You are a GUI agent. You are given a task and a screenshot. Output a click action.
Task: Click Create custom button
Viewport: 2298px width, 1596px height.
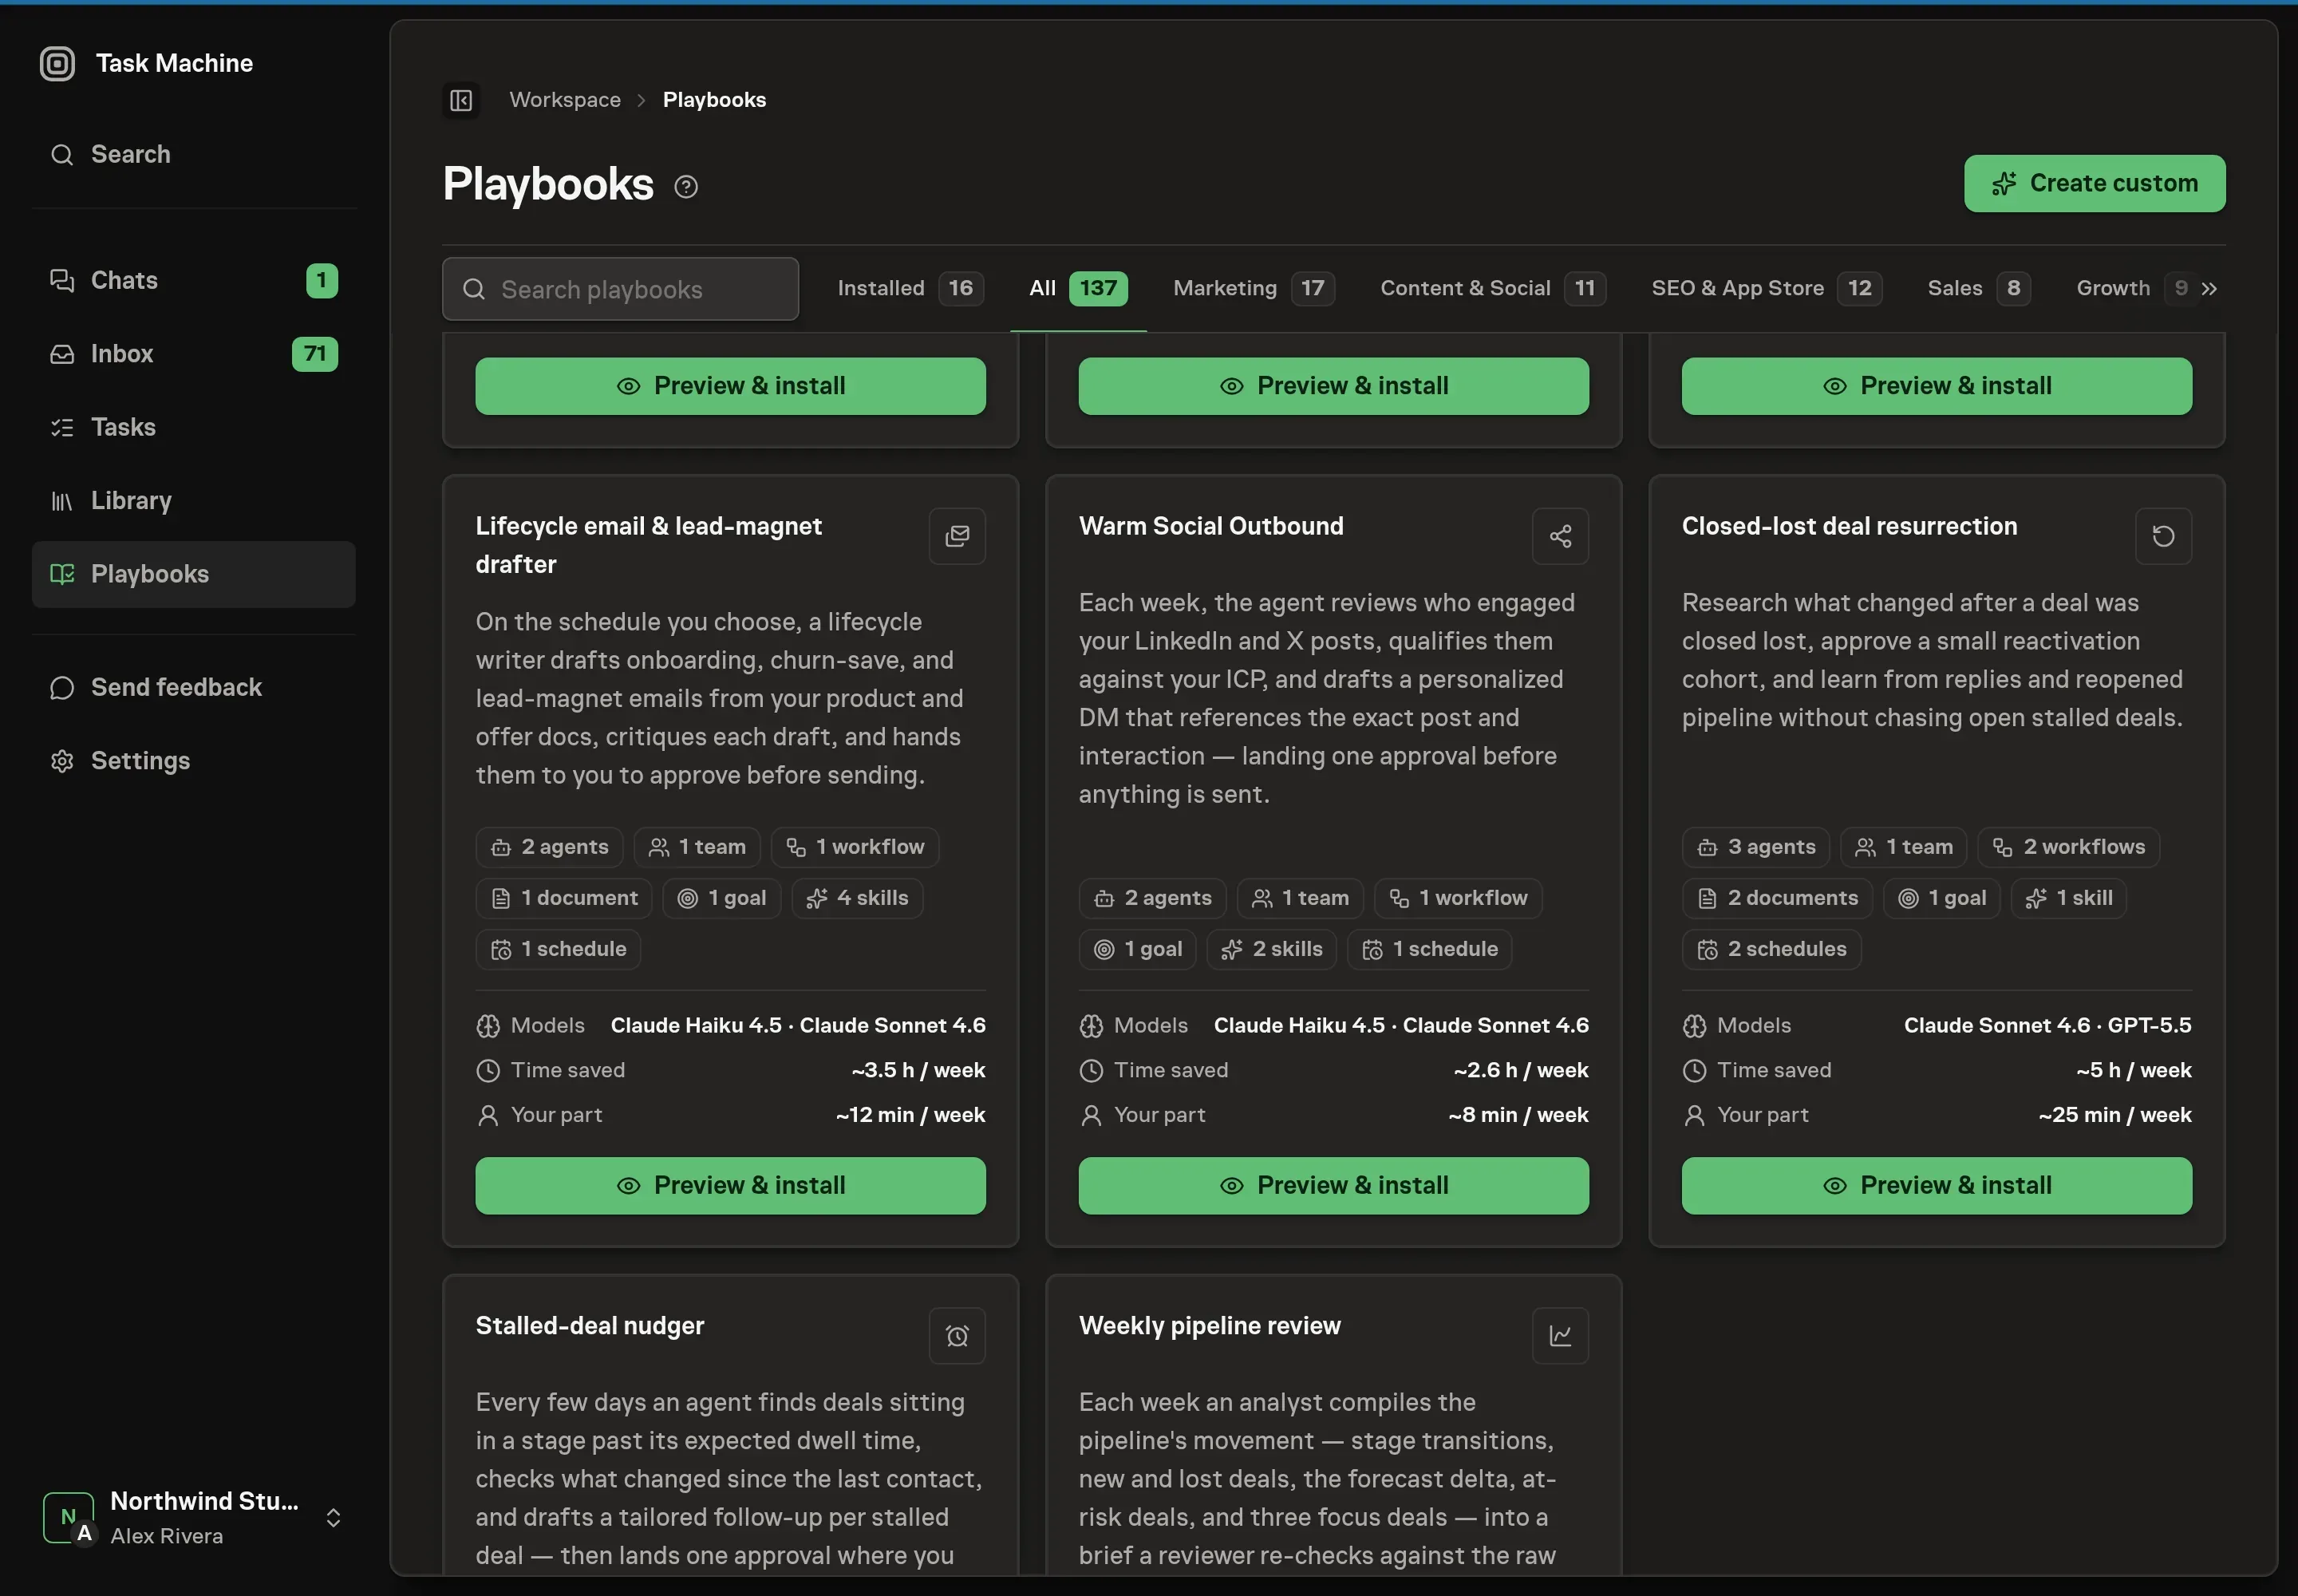pos(2094,184)
